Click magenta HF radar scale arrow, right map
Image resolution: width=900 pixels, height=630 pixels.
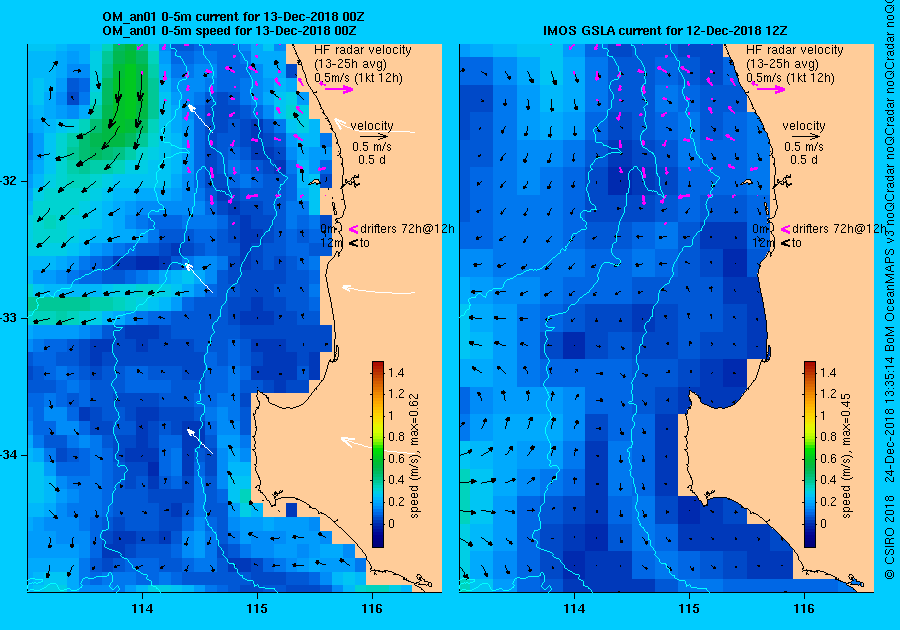pos(769,89)
